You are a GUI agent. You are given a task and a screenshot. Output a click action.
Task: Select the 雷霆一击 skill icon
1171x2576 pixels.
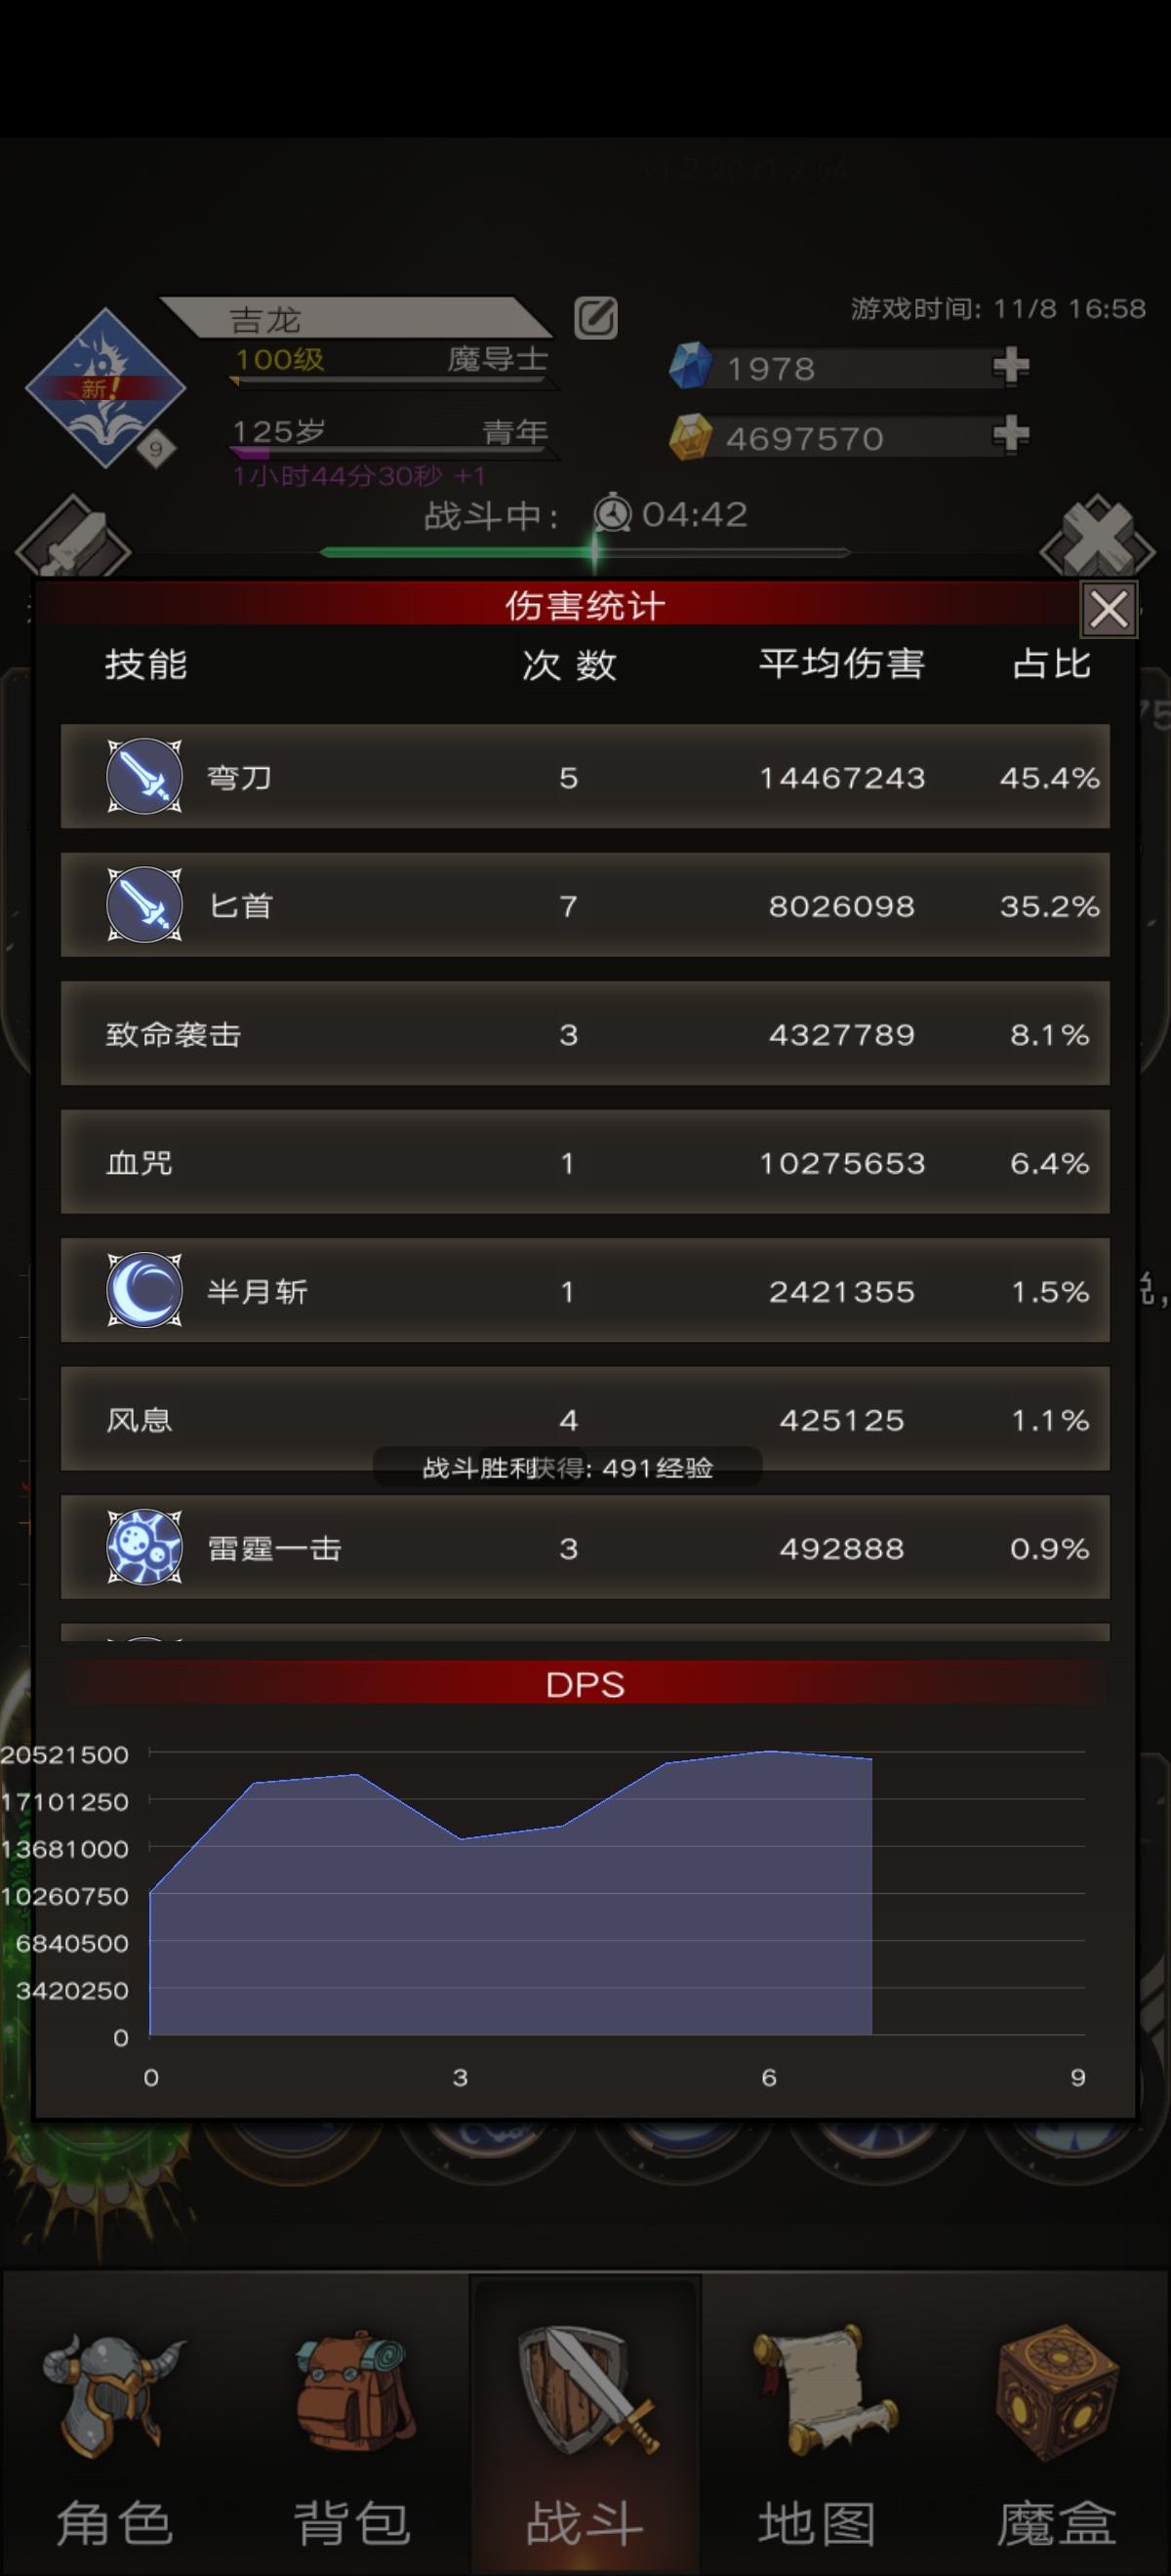145,1547
